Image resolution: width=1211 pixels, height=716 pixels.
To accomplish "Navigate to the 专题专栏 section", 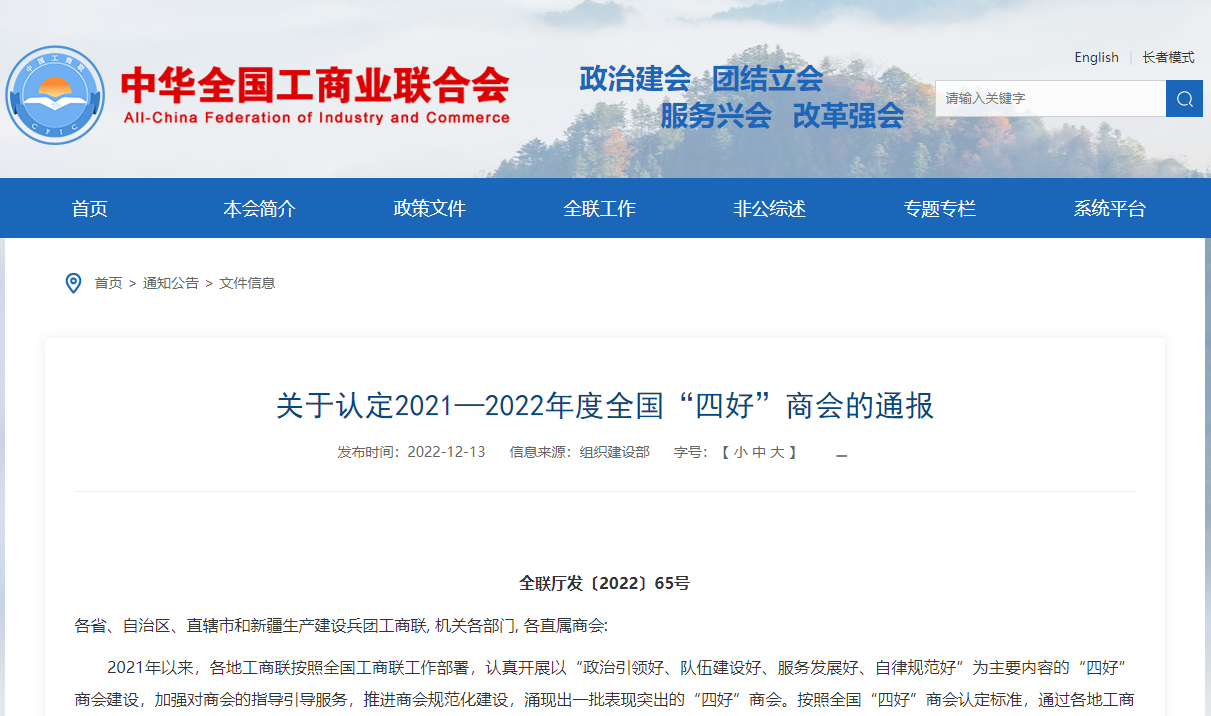I will 939,209.
